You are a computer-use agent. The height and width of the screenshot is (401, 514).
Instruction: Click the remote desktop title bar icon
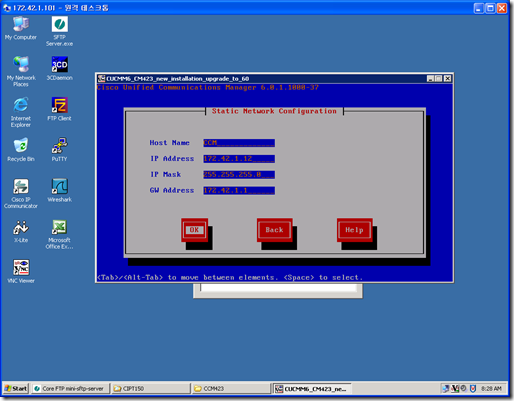pos(7,8)
